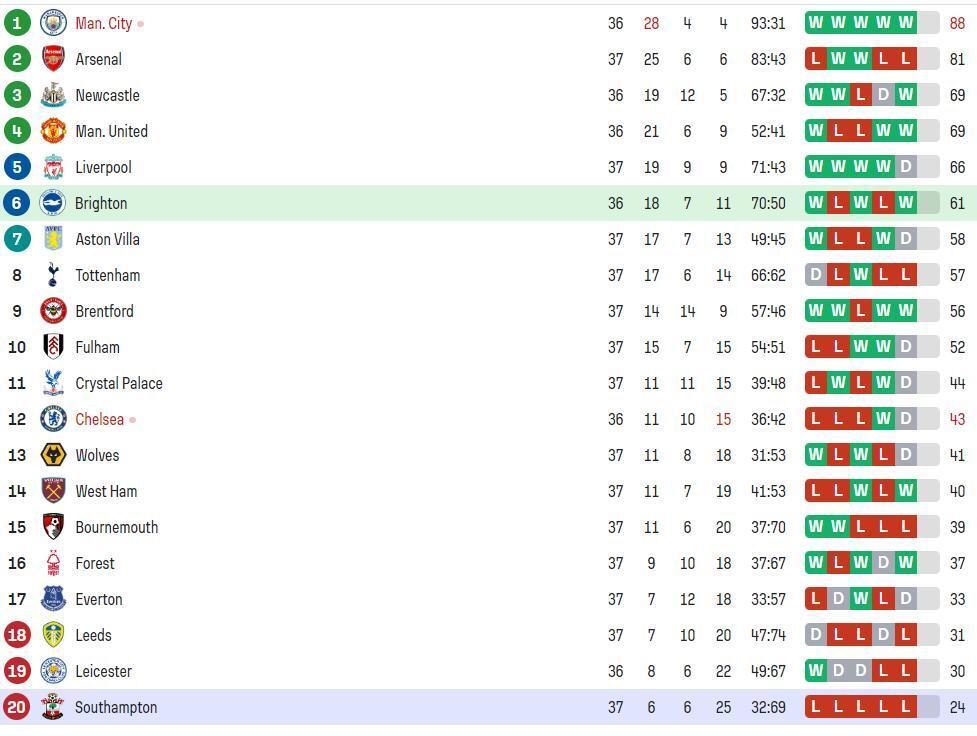Click Leeds' first draw form badge
The height and width of the screenshot is (736, 977).
click(816, 635)
